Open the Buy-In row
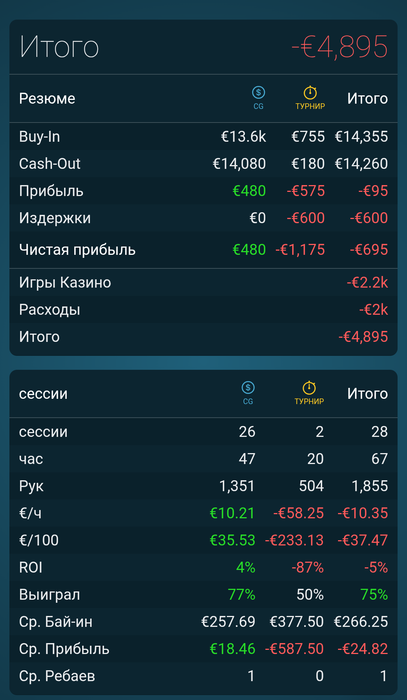Screen dimensions: 407x700 [x=204, y=137]
